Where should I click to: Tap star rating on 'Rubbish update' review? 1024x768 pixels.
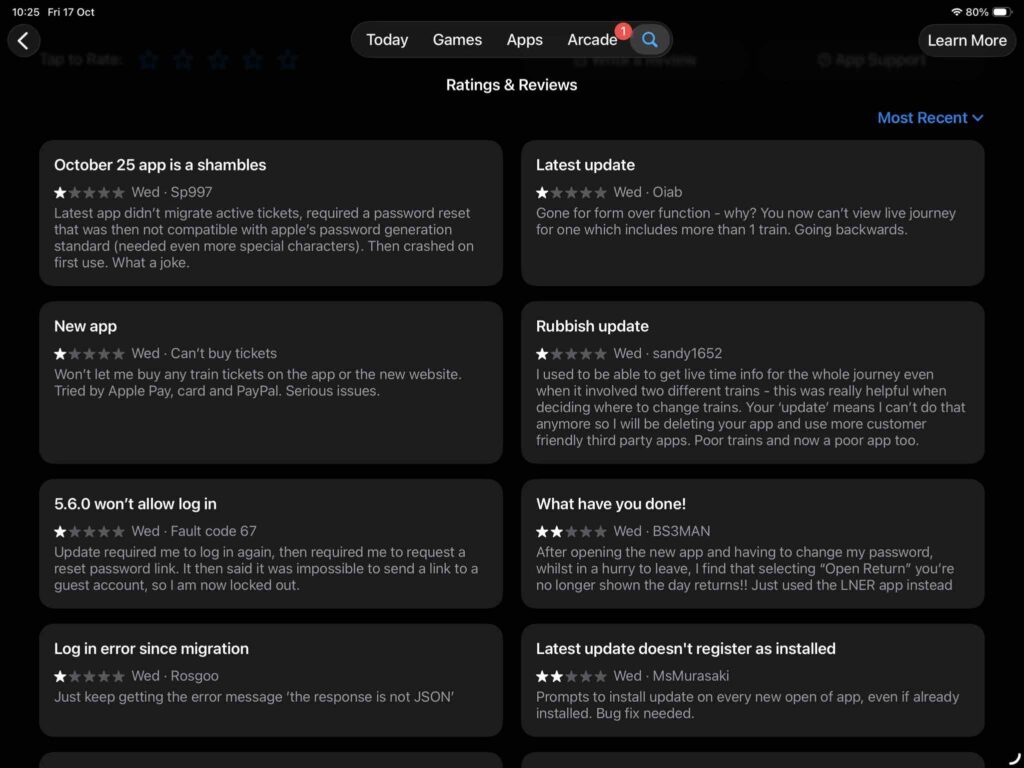[571, 353]
